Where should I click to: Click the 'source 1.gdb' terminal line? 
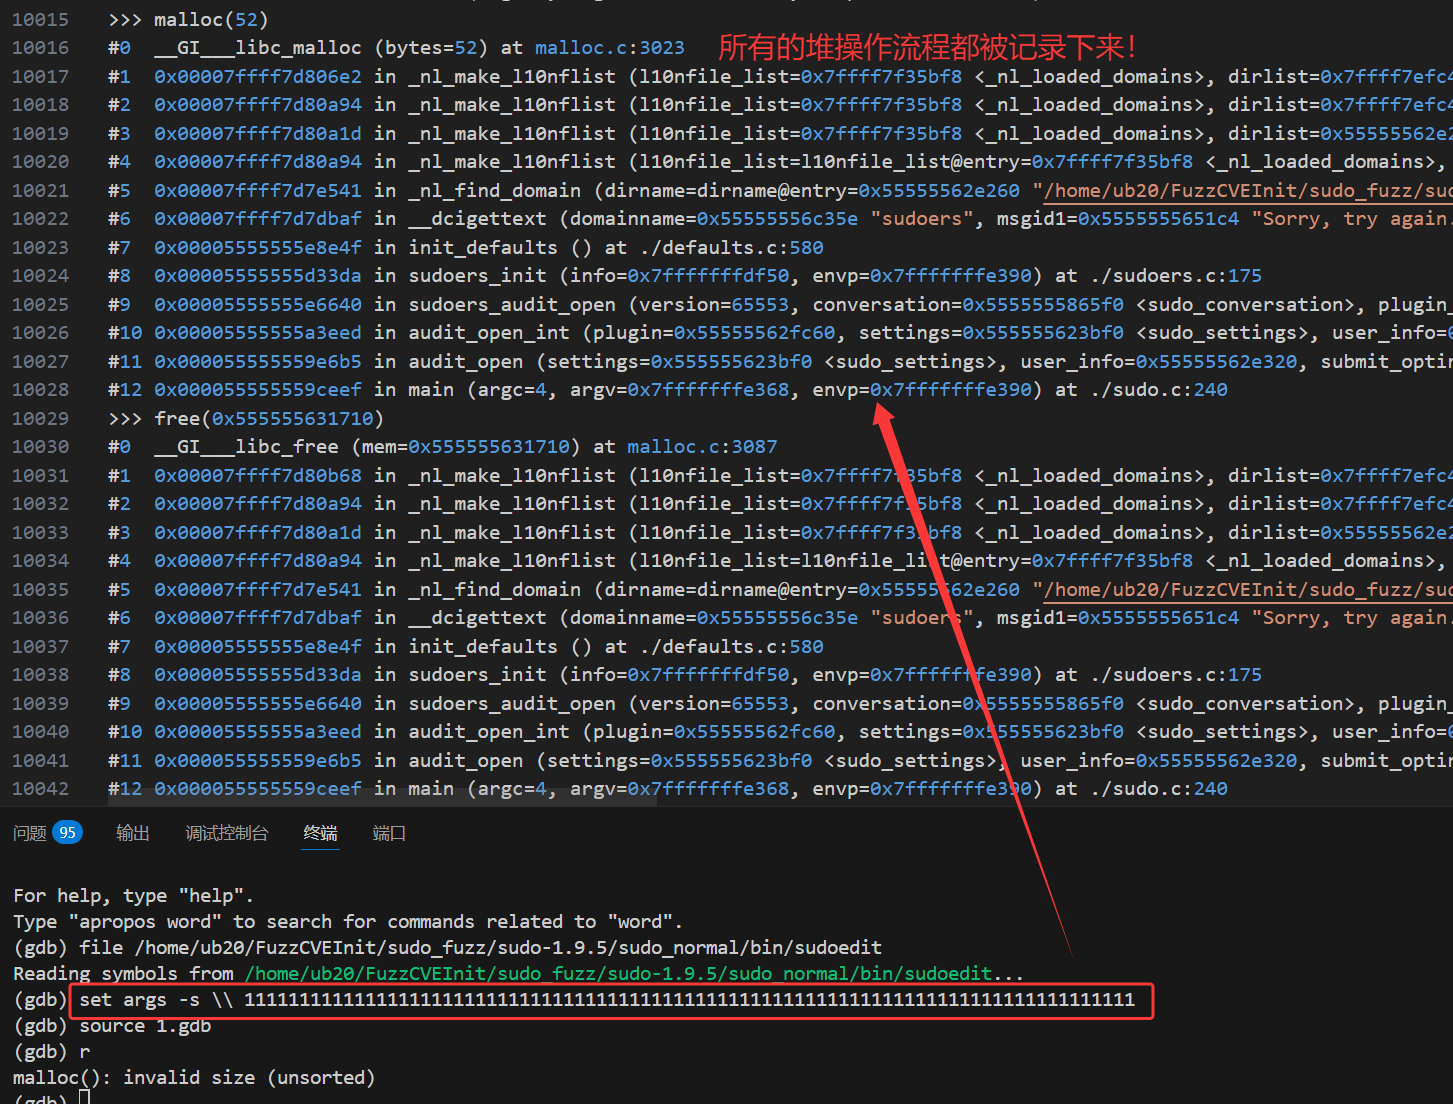click(x=145, y=1026)
